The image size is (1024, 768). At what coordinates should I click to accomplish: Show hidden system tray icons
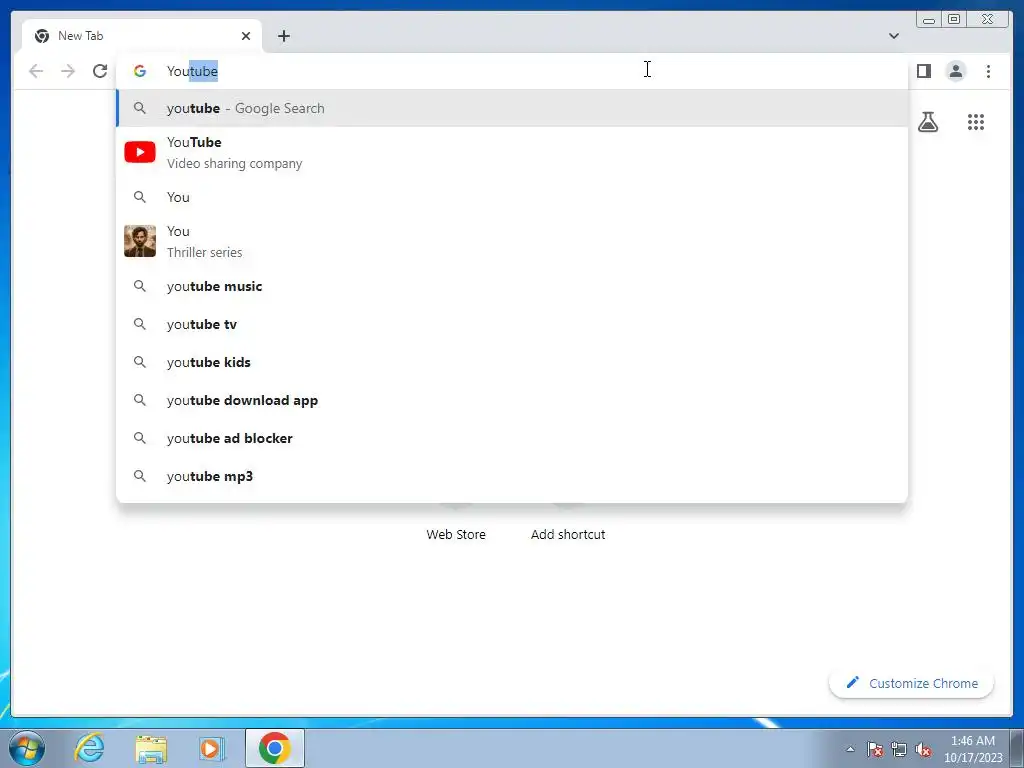tap(850, 749)
